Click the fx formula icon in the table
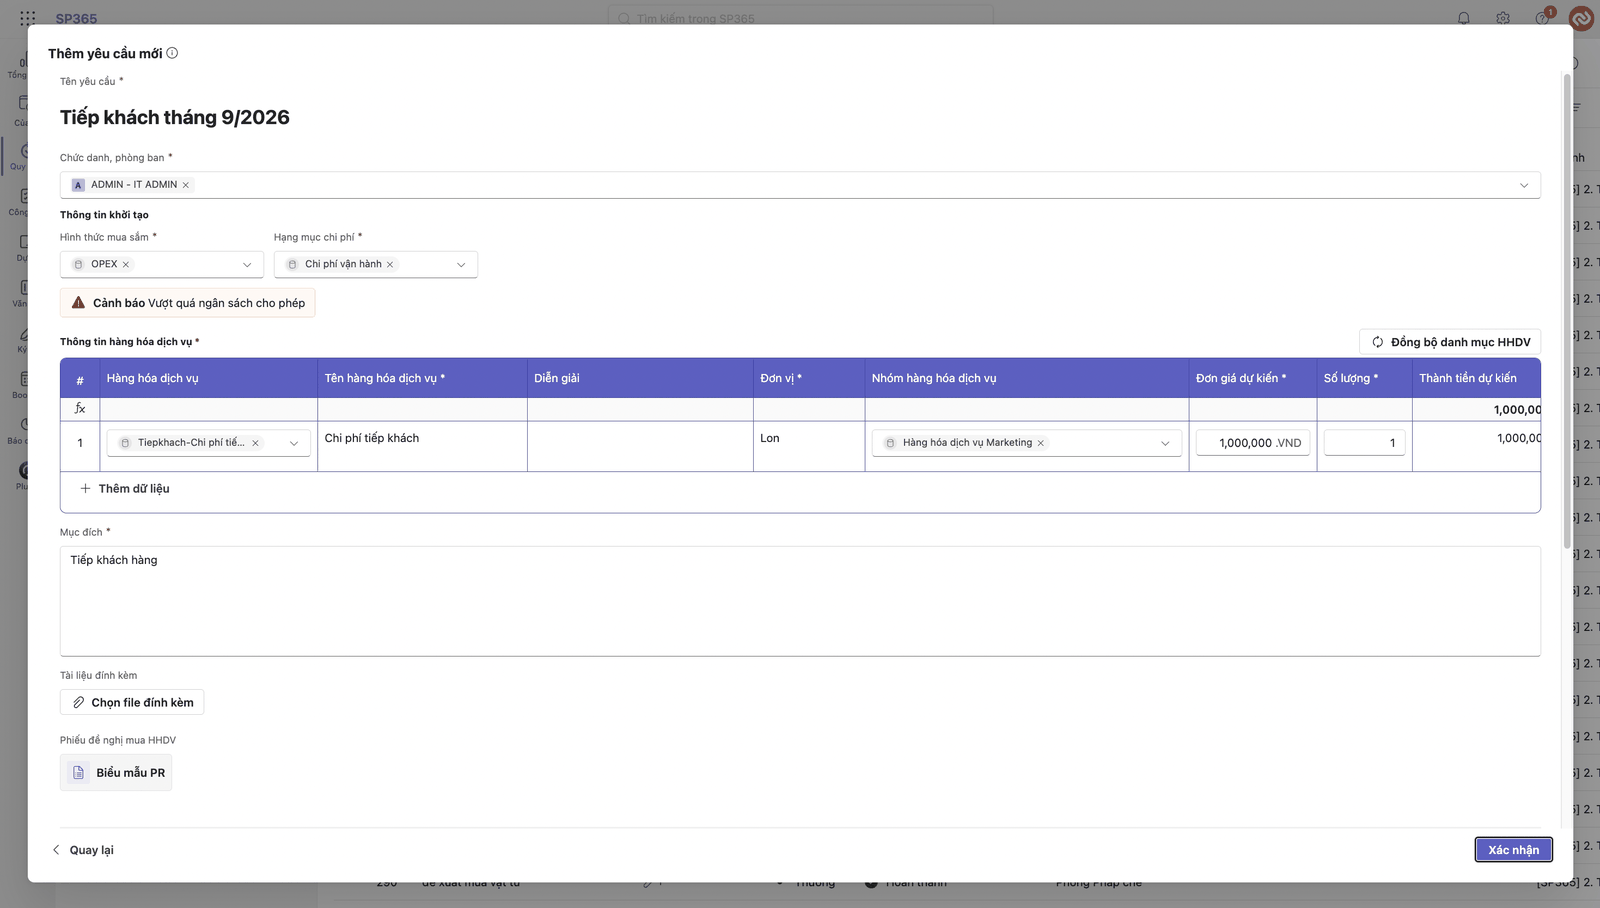 click(80, 409)
